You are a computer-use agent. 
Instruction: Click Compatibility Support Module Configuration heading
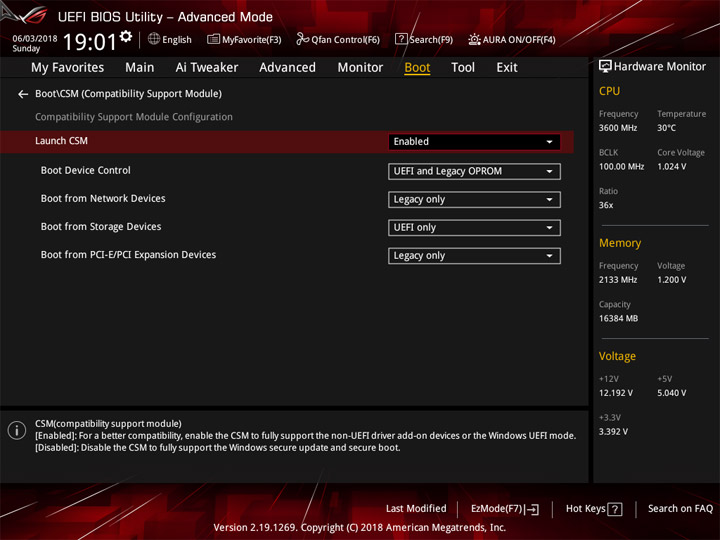[134, 117]
